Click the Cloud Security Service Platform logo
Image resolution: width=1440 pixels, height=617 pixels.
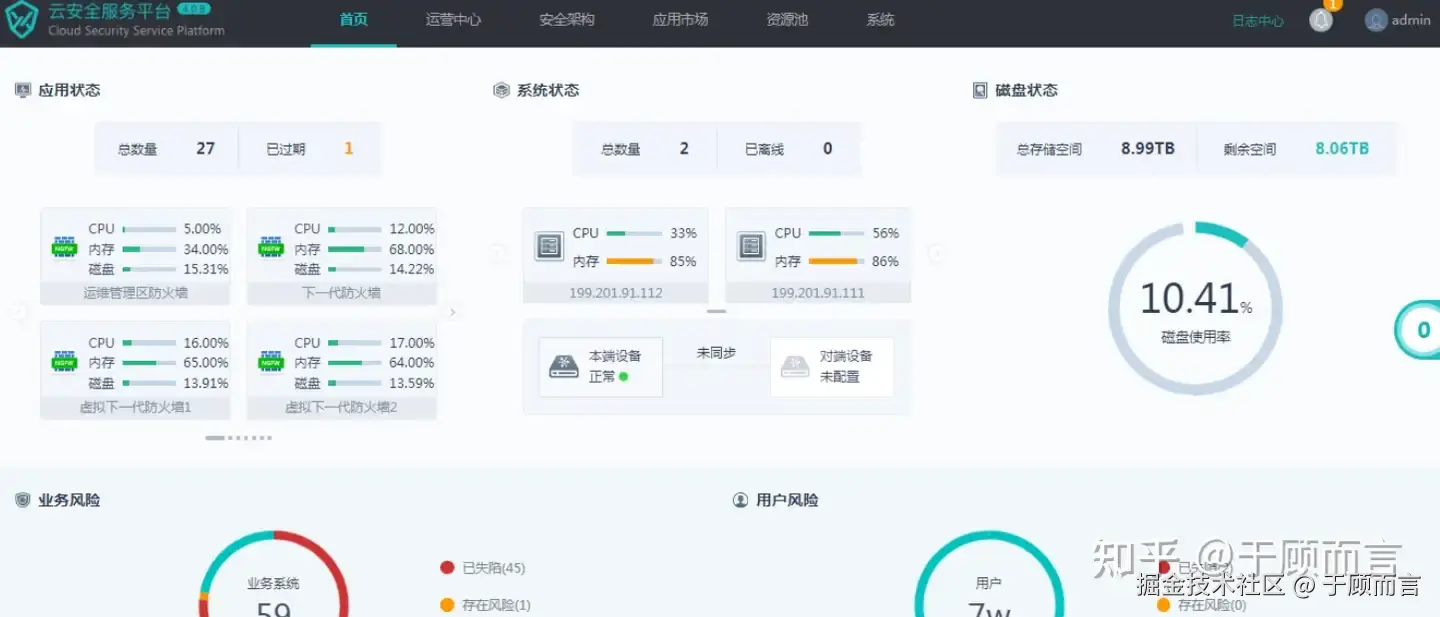[23, 21]
